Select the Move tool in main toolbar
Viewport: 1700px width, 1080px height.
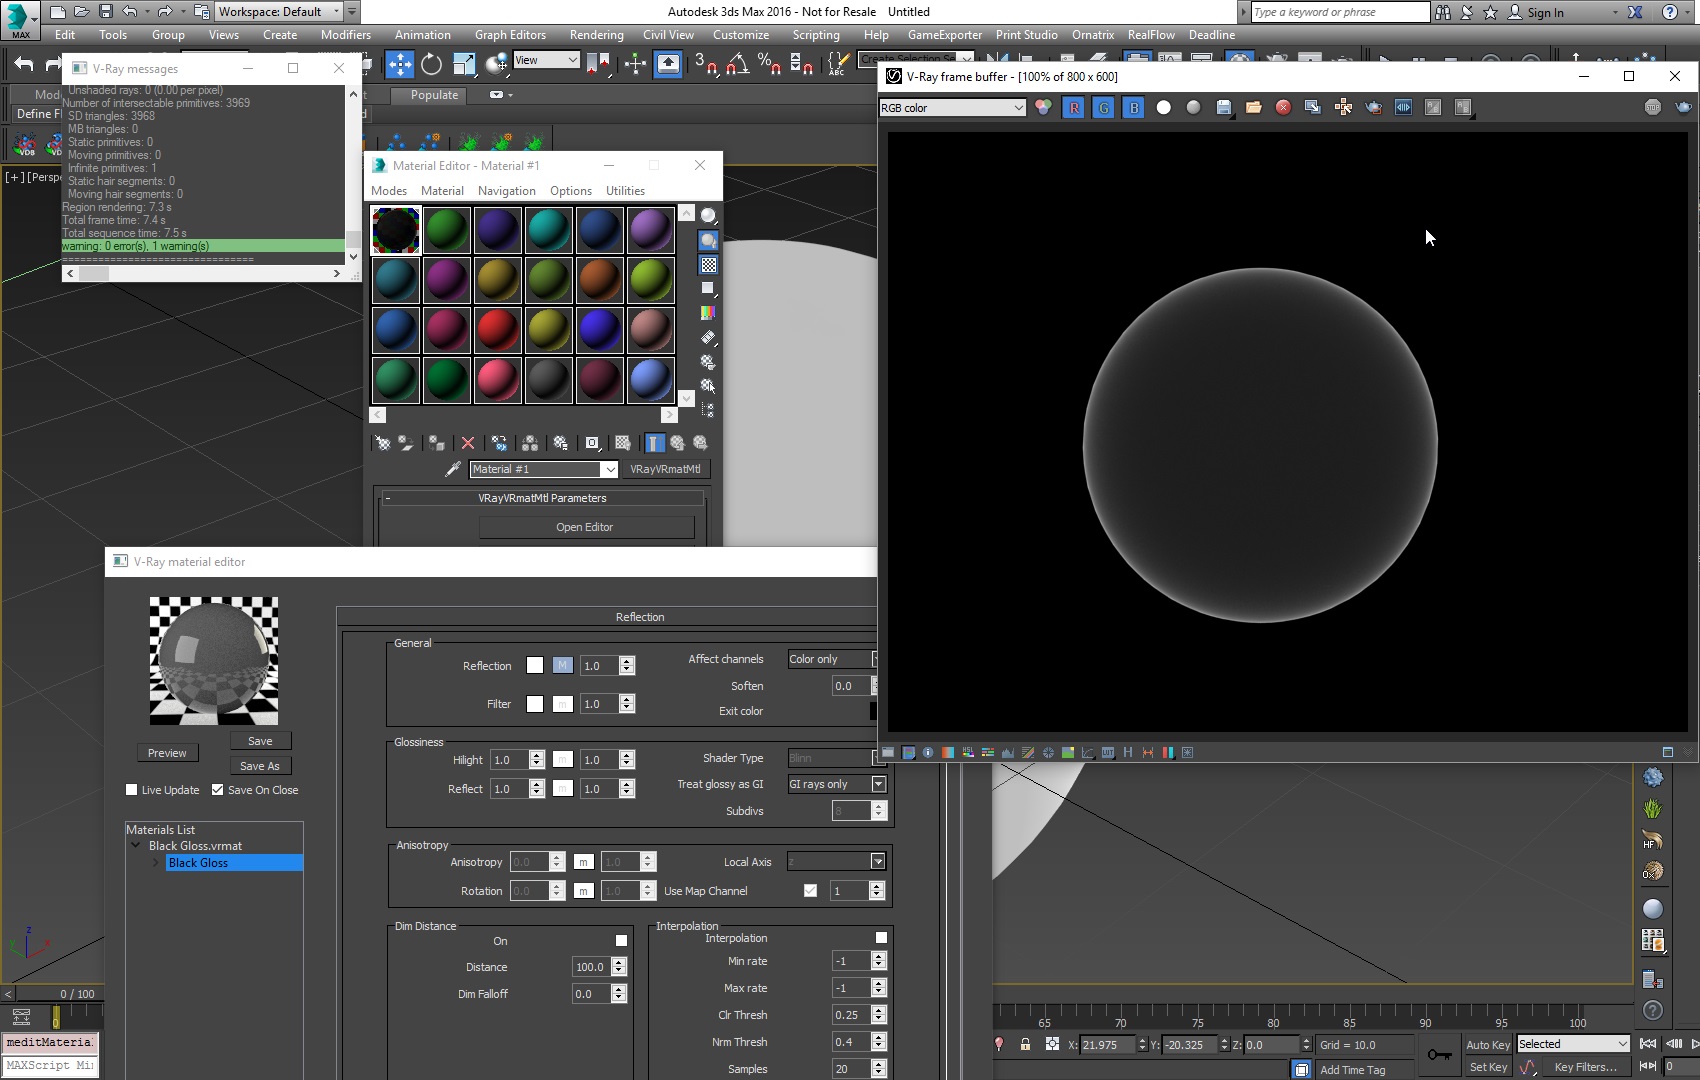pyautogui.click(x=400, y=64)
